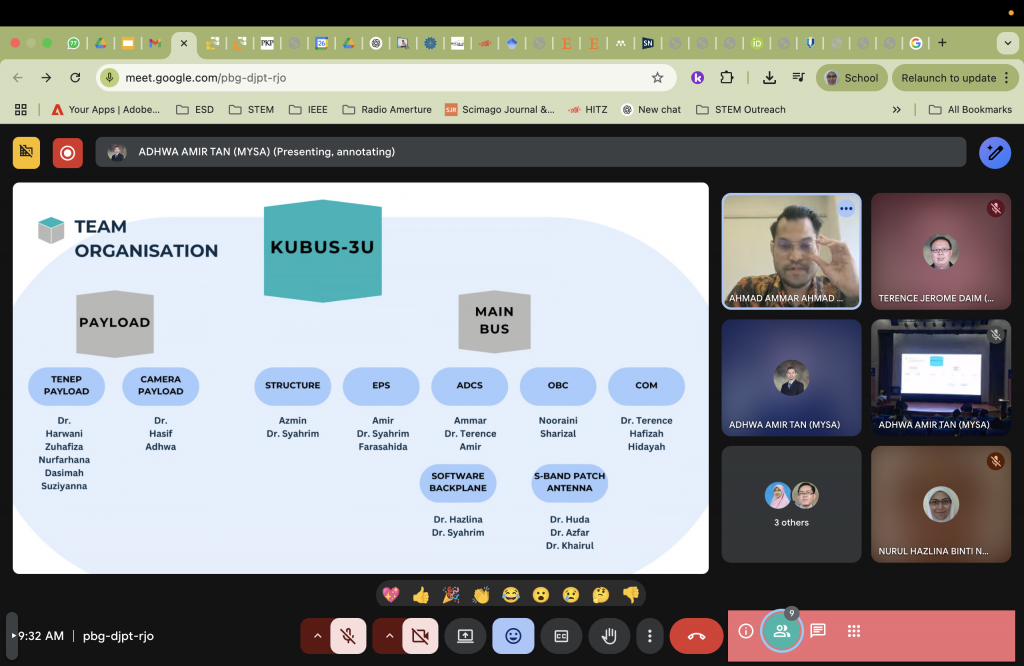
Task: Open options on Ahmad Ammar's video tile
Action: (846, 209)
